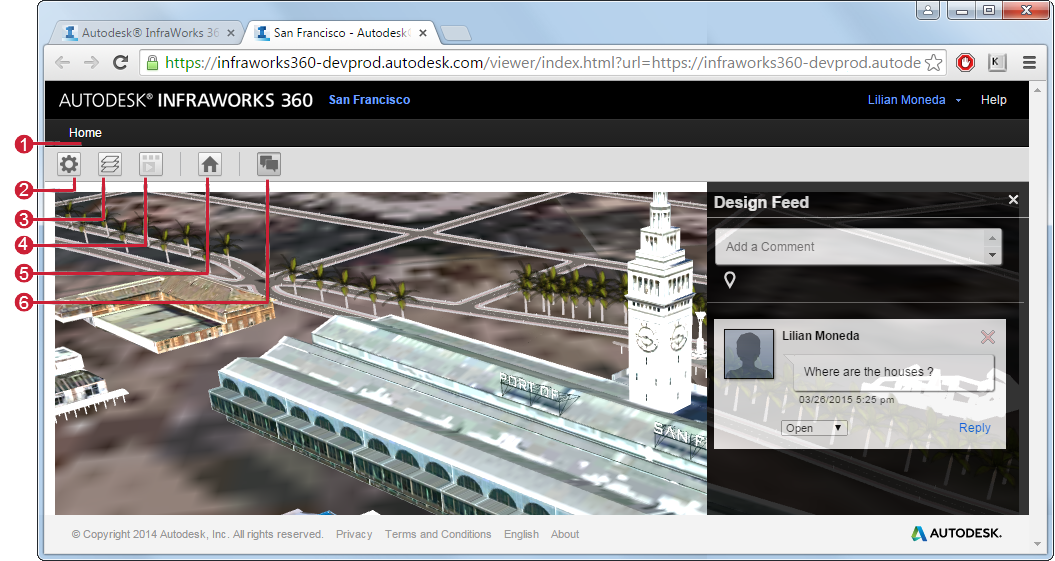Switch to the Autodesk InfraWorks 36 browser tab
Image resolution: width=1055 pixels, height=561 pixels.
pos(148,32)
